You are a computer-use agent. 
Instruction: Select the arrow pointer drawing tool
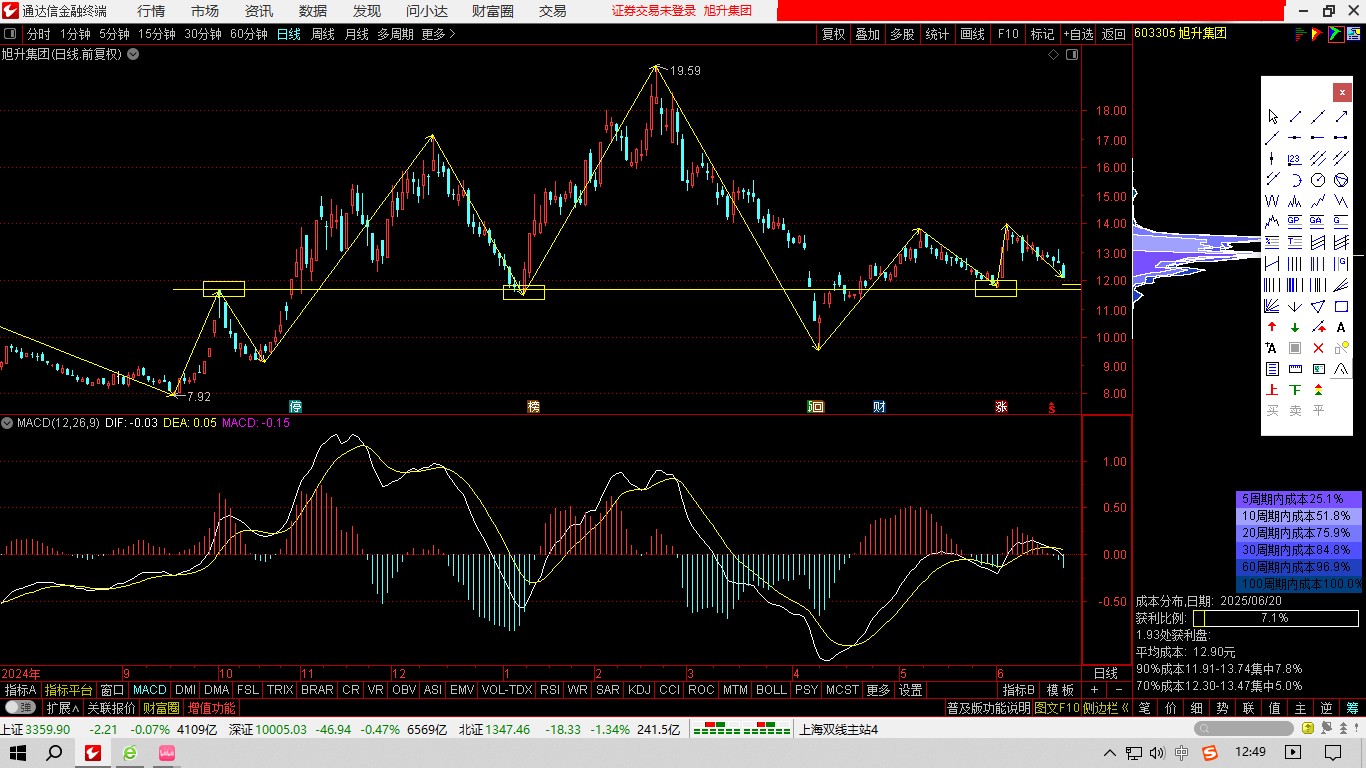tap(1272, 116)
